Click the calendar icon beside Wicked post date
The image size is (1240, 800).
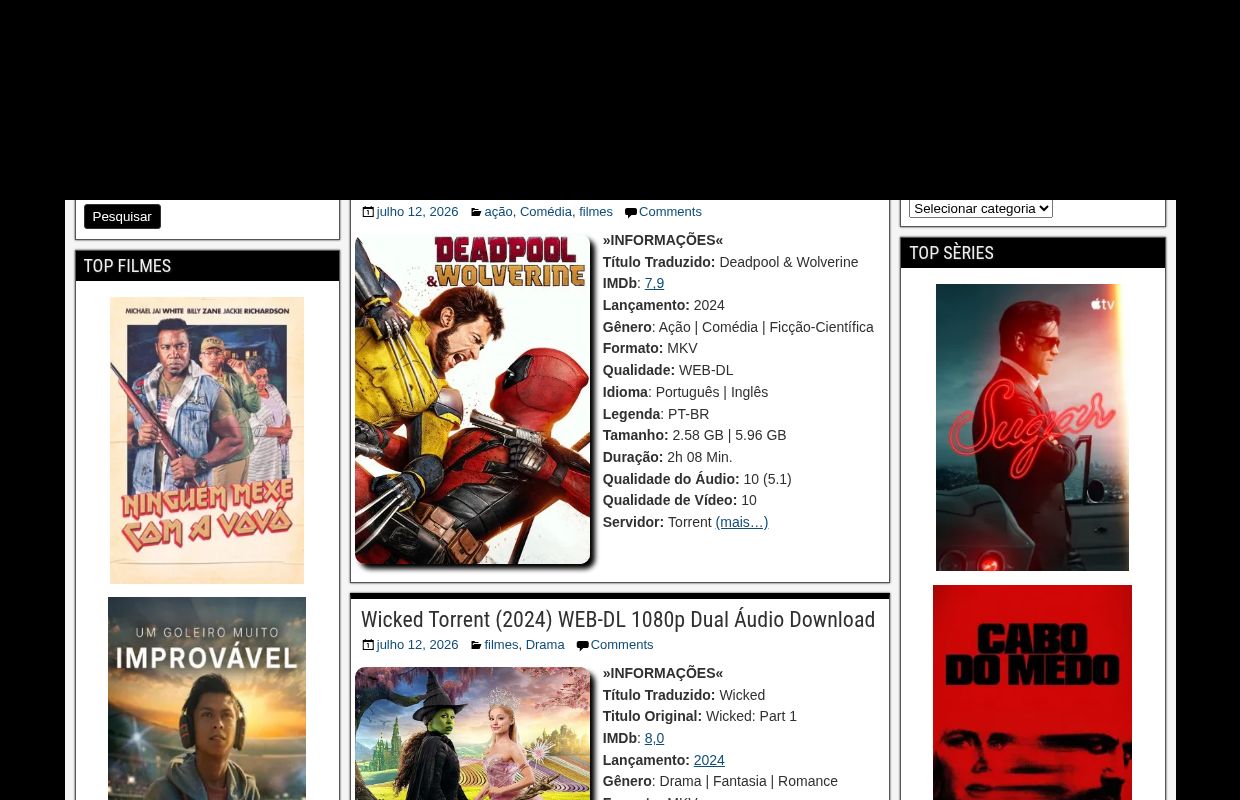tap(368, 645)
